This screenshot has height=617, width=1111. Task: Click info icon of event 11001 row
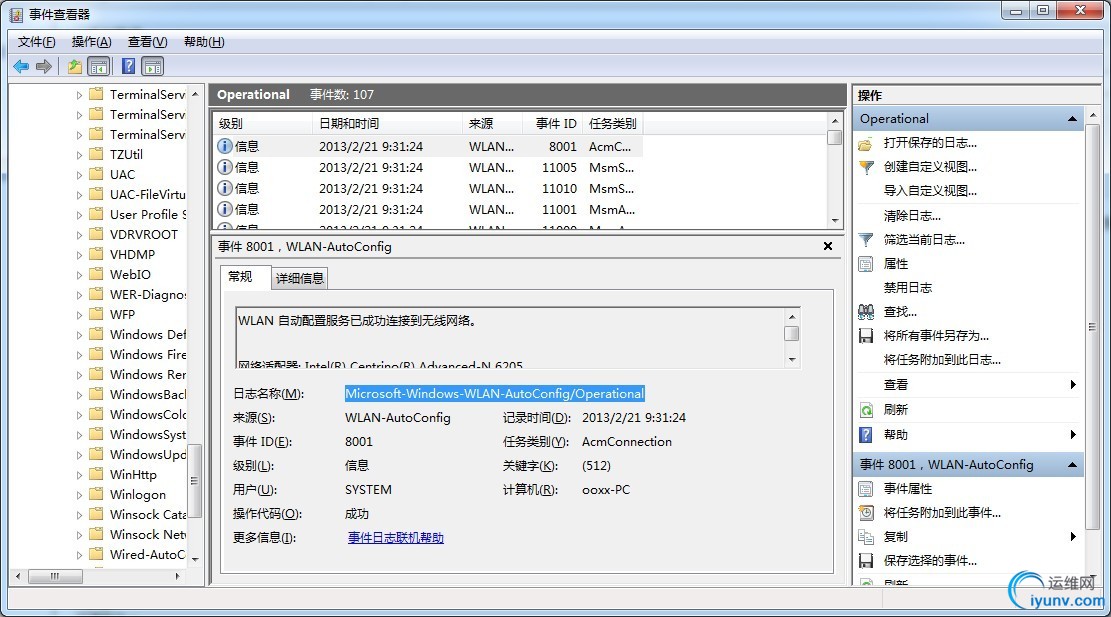pos(225,209)
